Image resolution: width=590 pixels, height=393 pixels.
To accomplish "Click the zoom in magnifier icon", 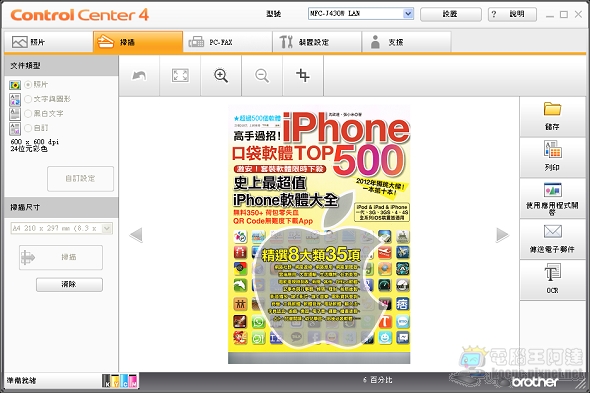I will click(x=221, y=76).
